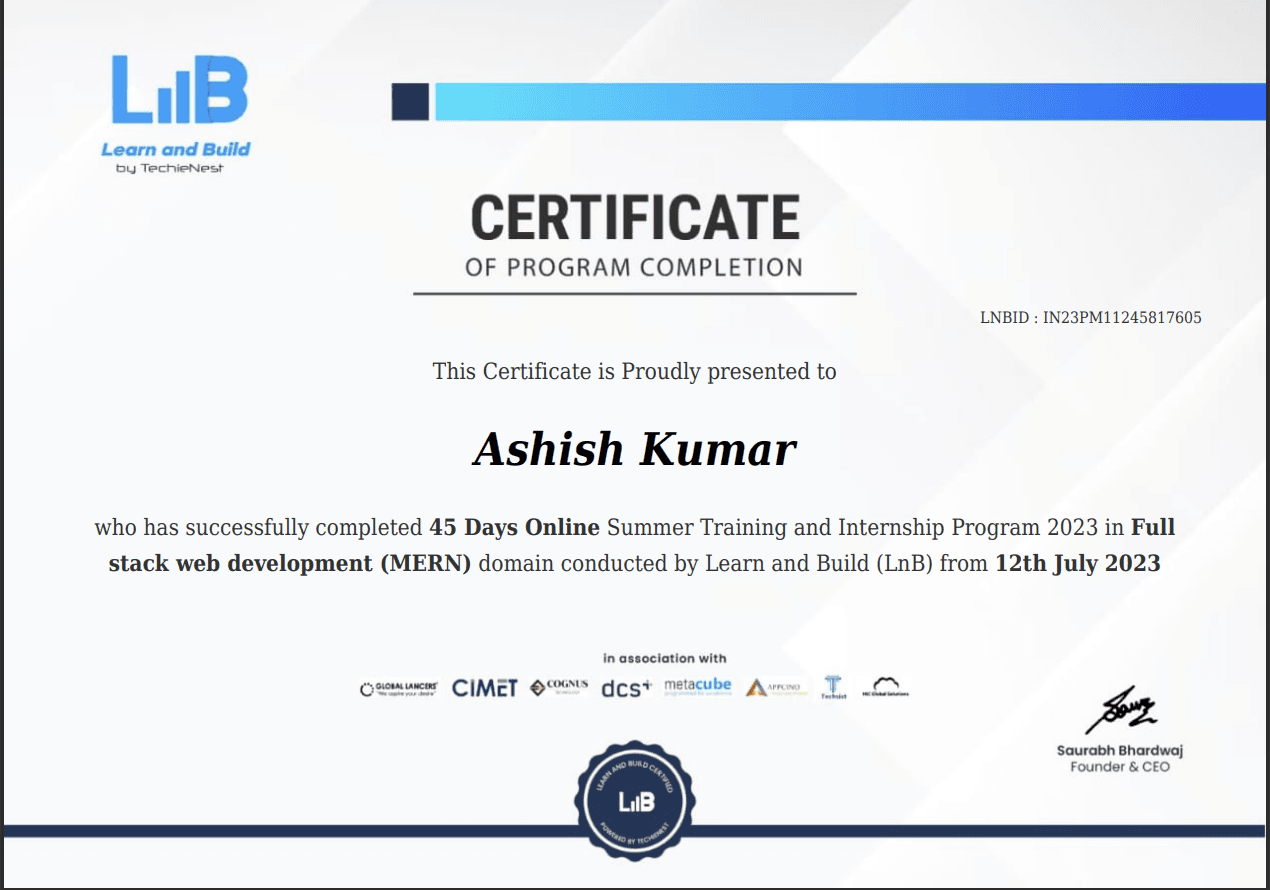1270x890 pixels.
Task: Click the CIMET partner logo
Action: click(485, 687)
